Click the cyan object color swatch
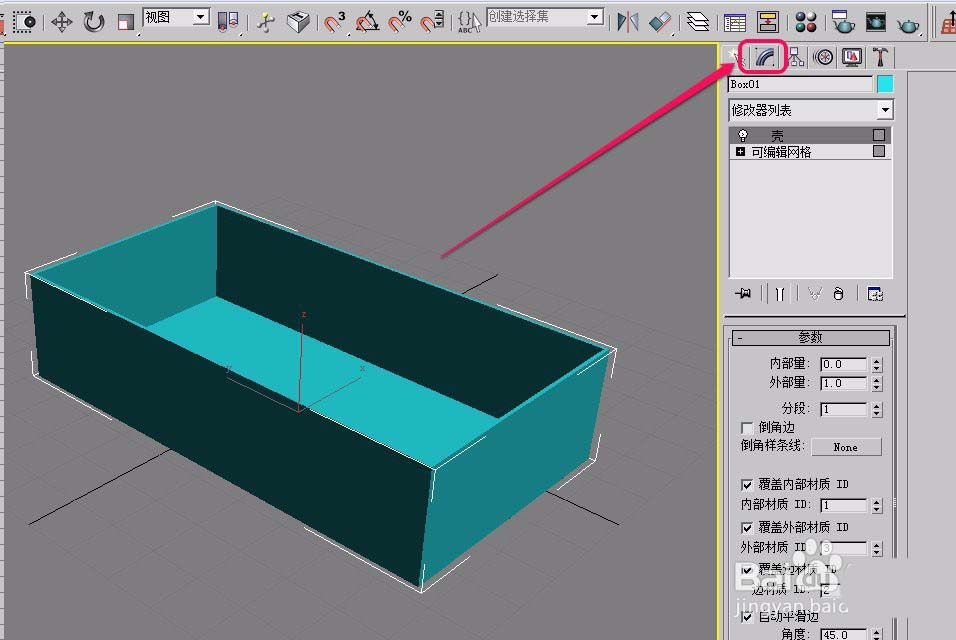 point(885,84)
